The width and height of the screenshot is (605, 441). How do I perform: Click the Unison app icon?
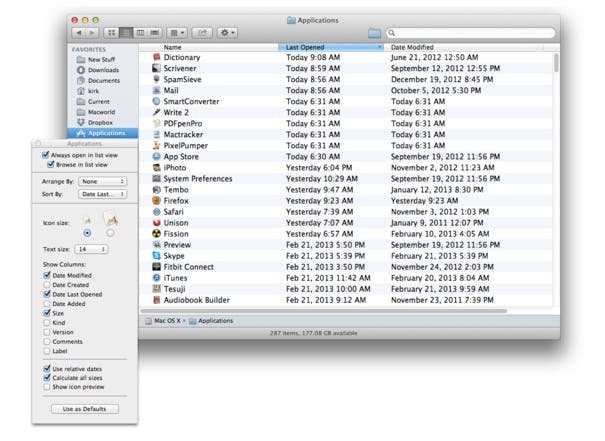(x=156, y=223)
